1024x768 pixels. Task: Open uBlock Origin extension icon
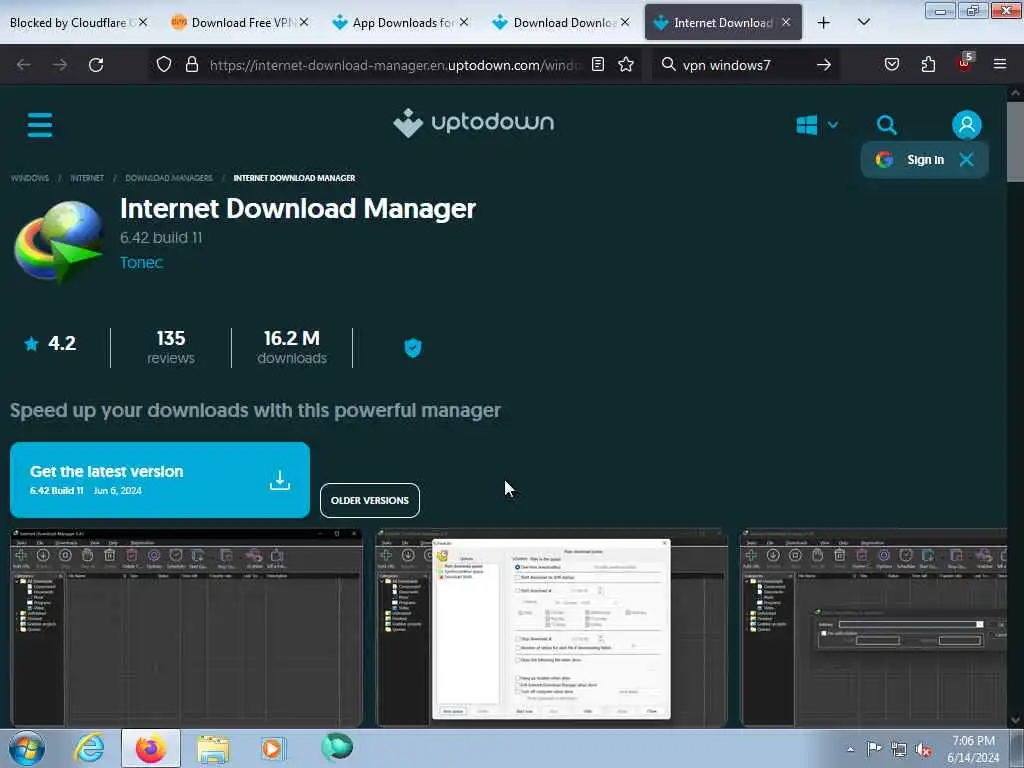click(x=965, y=63)
